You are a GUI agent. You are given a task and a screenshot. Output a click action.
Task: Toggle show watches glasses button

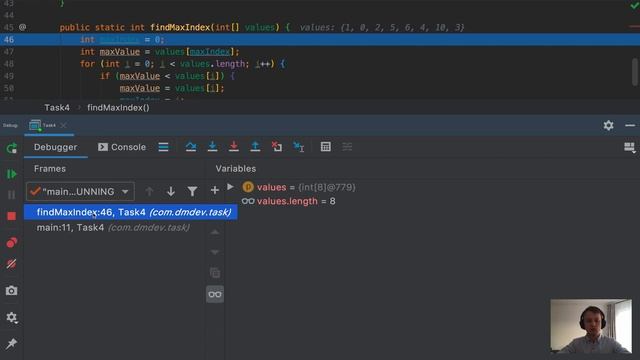[x=215, y=294]
